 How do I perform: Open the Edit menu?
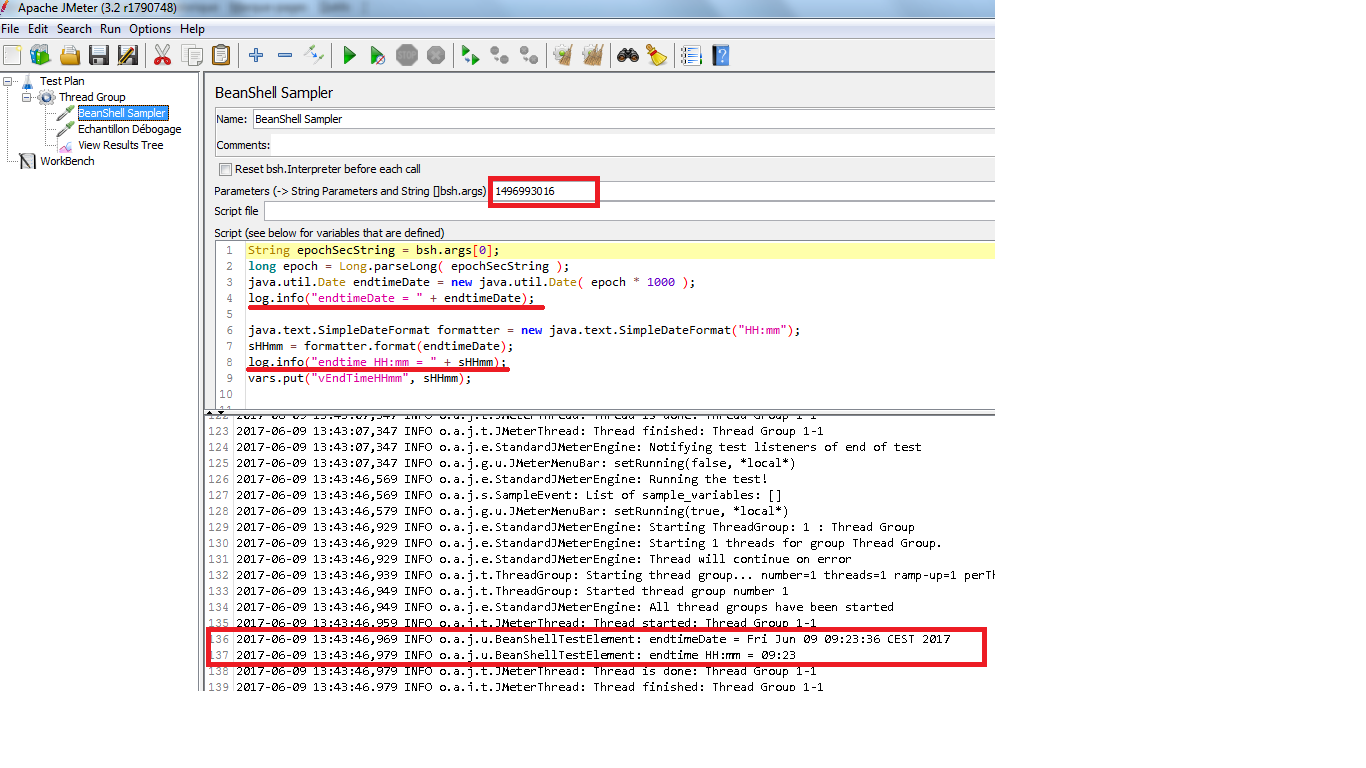38,29
